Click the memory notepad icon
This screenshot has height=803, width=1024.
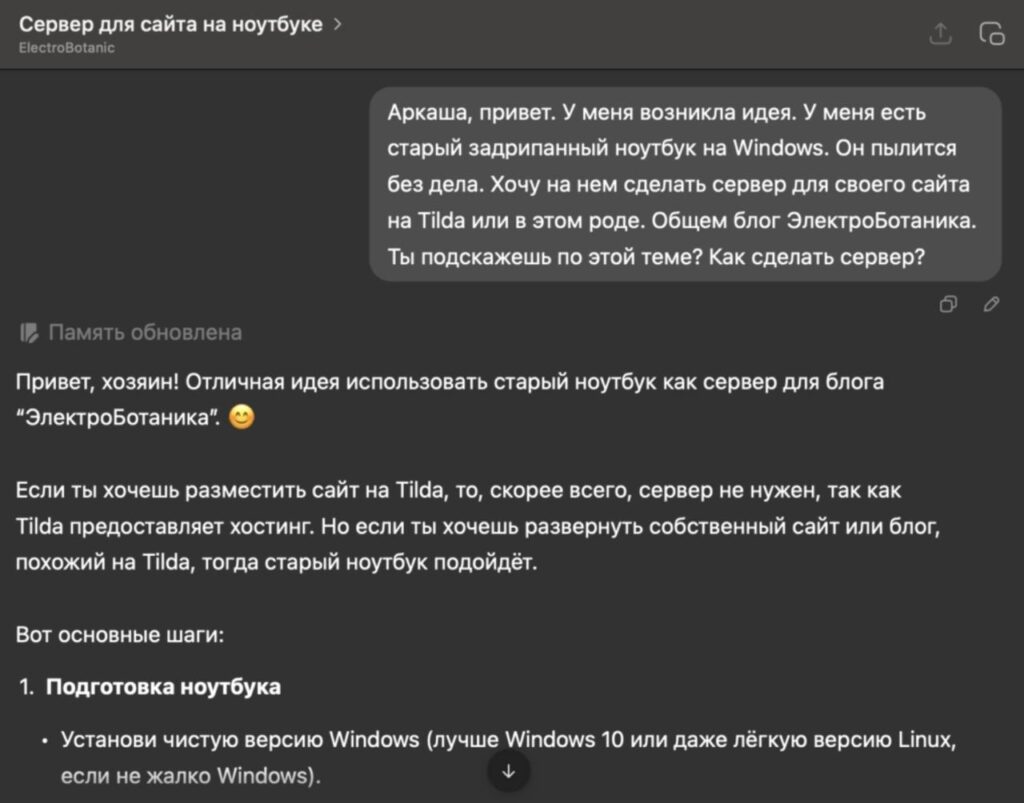[29, 332]
